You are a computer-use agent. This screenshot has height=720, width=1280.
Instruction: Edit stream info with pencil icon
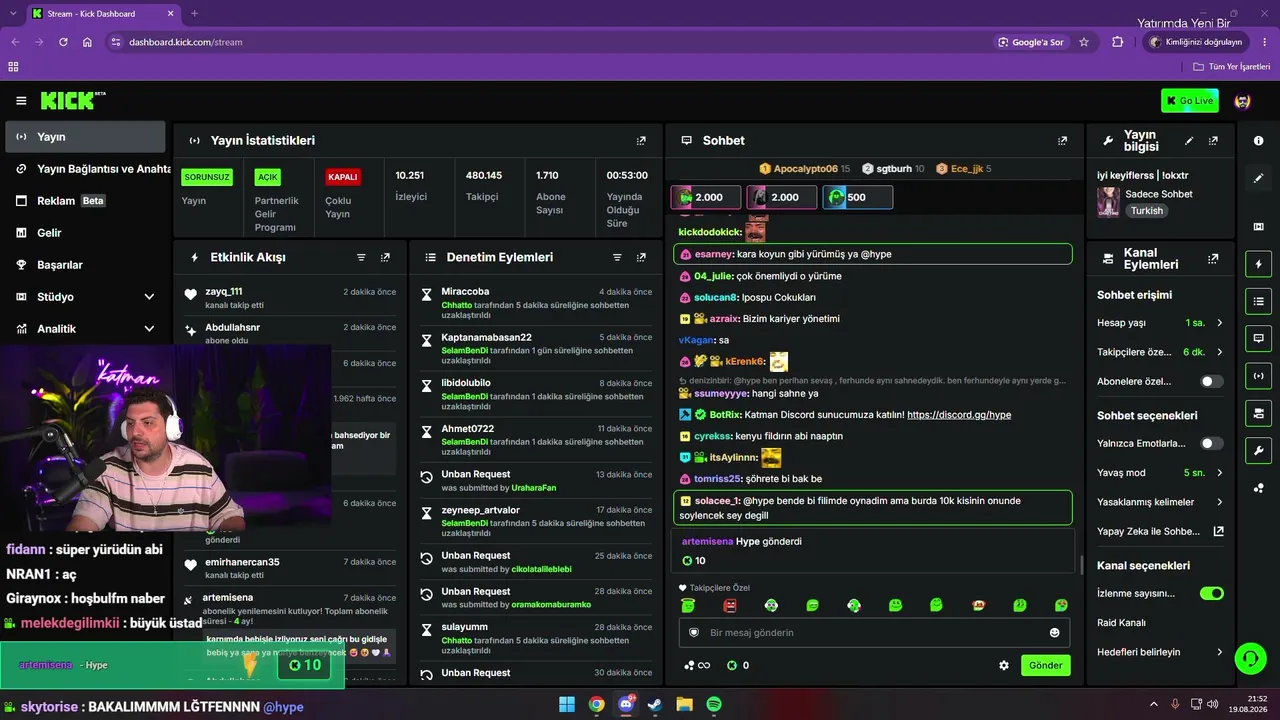click(x=1189, y=141)
